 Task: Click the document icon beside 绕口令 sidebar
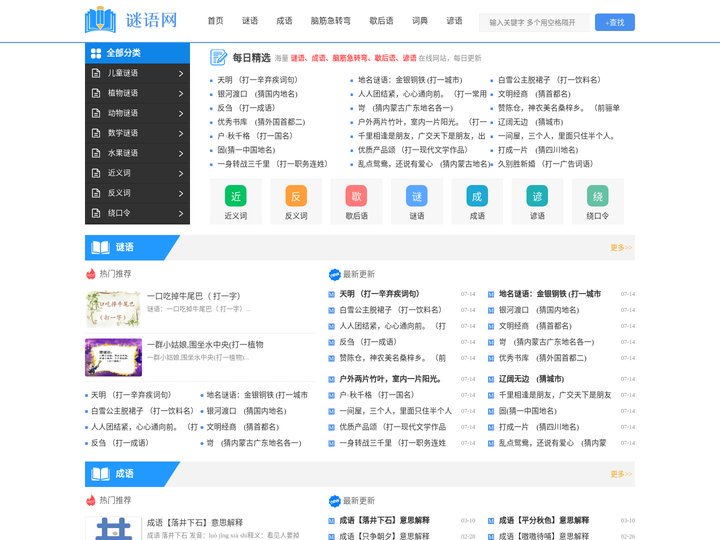[96, 213]
